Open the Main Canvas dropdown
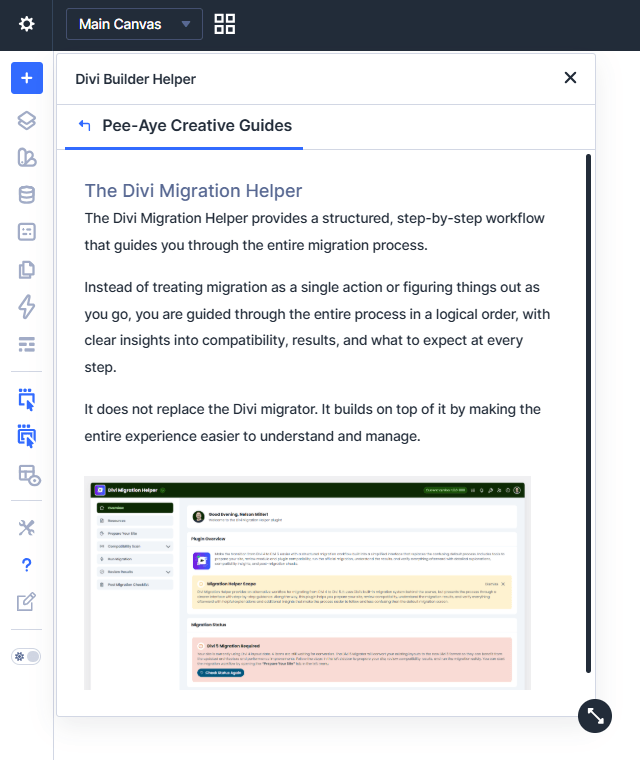 point(134,24)
